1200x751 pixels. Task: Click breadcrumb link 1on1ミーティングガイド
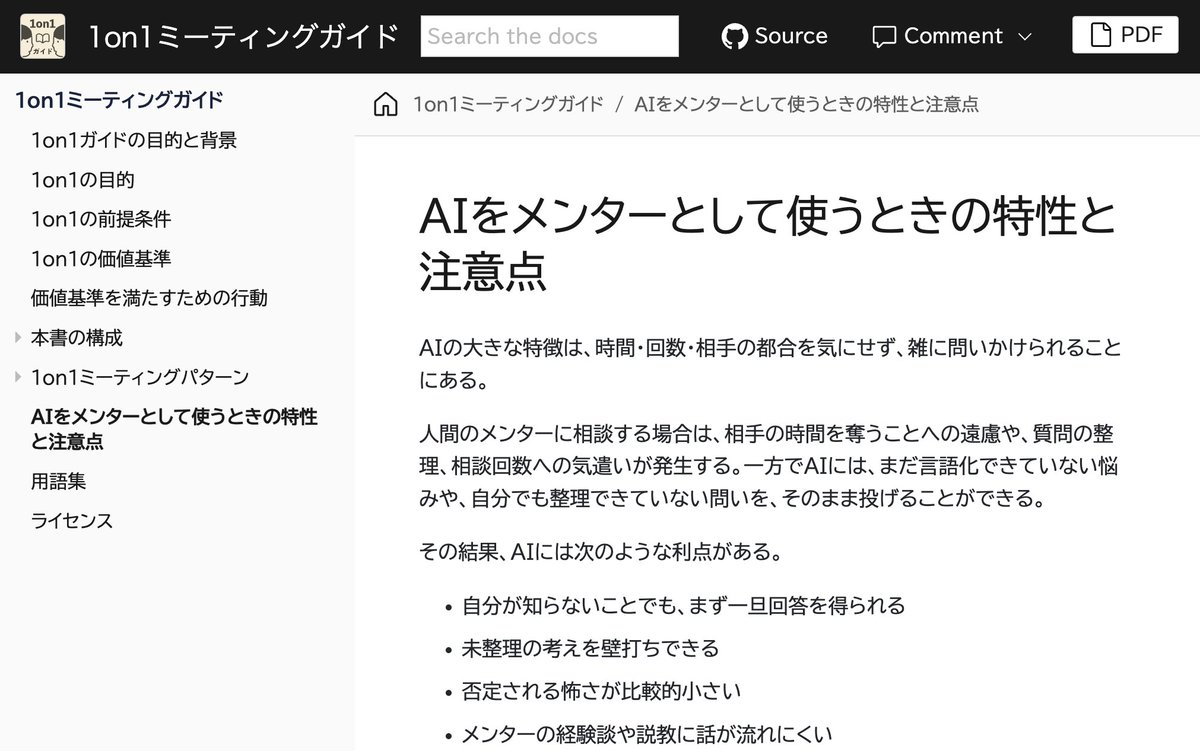509,104
